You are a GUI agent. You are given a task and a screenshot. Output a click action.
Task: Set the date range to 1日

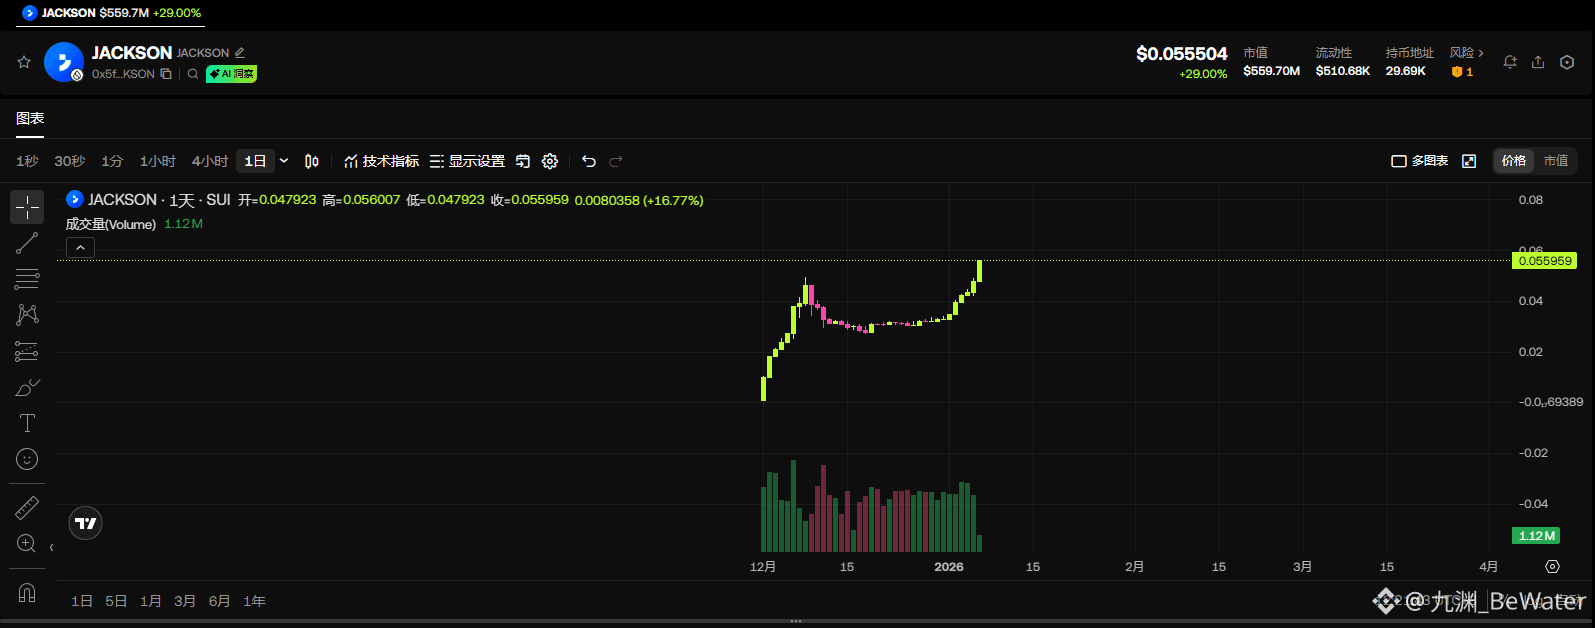[82, 601]
